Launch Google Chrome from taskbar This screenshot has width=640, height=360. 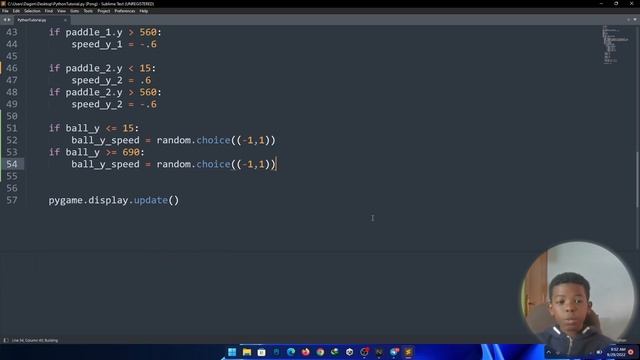tap(320, 352)
